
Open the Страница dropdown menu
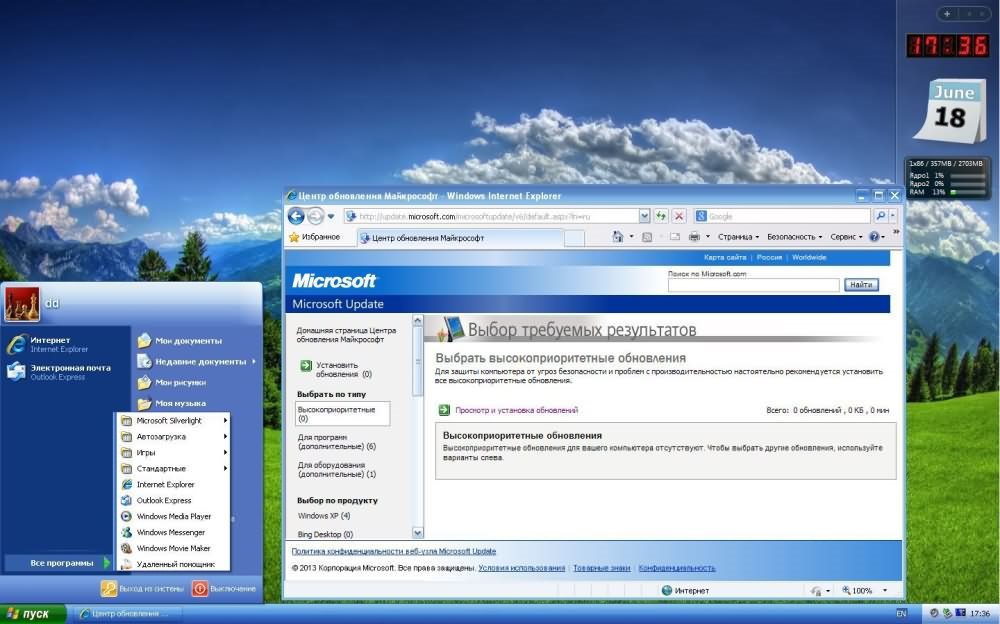738,237
